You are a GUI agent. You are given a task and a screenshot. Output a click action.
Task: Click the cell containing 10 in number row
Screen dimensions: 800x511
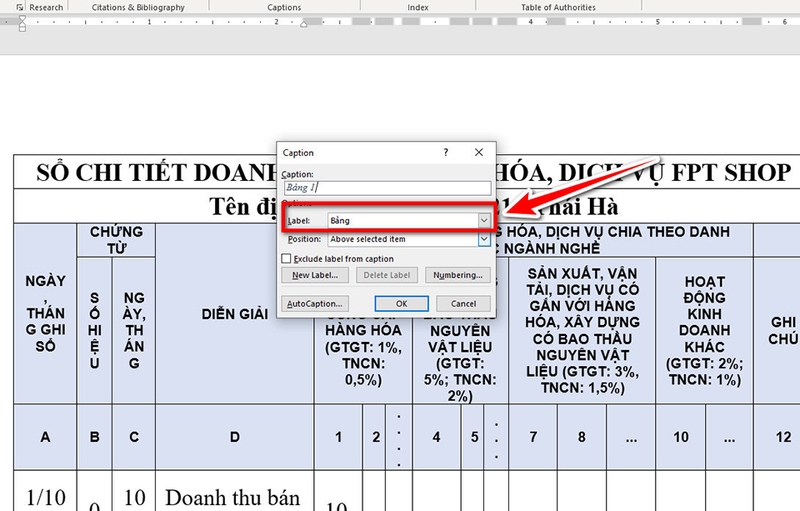pyautogui.click(x=681, y=437)
